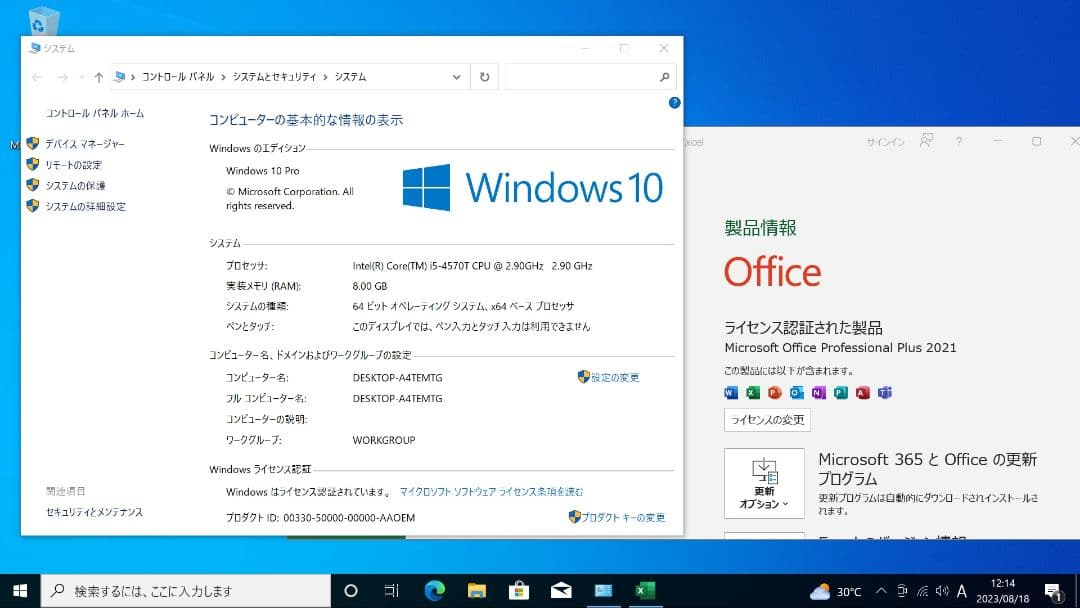Launch Microsoft Edge from taskbar

[435, 591]
